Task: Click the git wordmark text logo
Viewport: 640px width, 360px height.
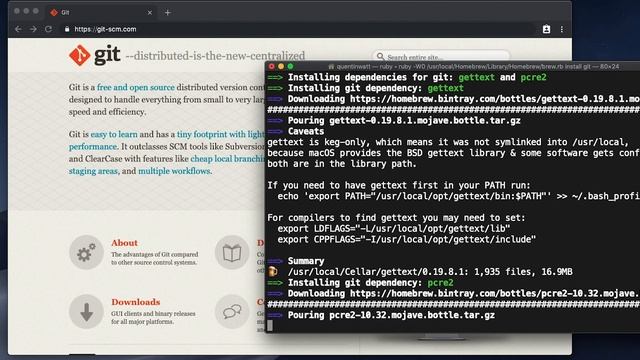Action: click(107, 55)
